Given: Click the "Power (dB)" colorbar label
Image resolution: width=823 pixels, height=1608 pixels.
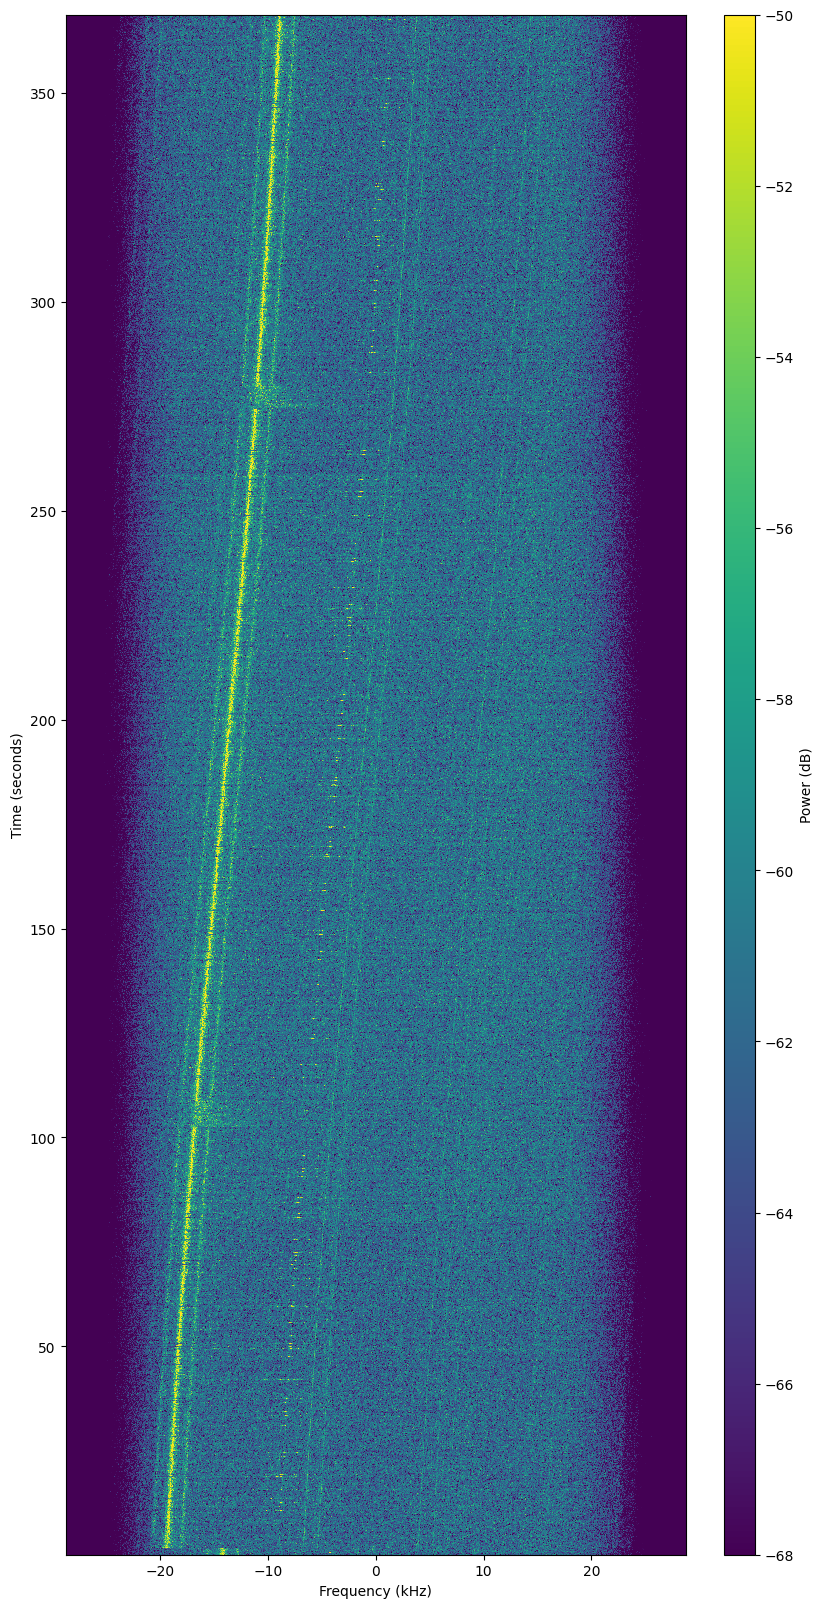Looking at the screenshot, I should coord(806,785).
